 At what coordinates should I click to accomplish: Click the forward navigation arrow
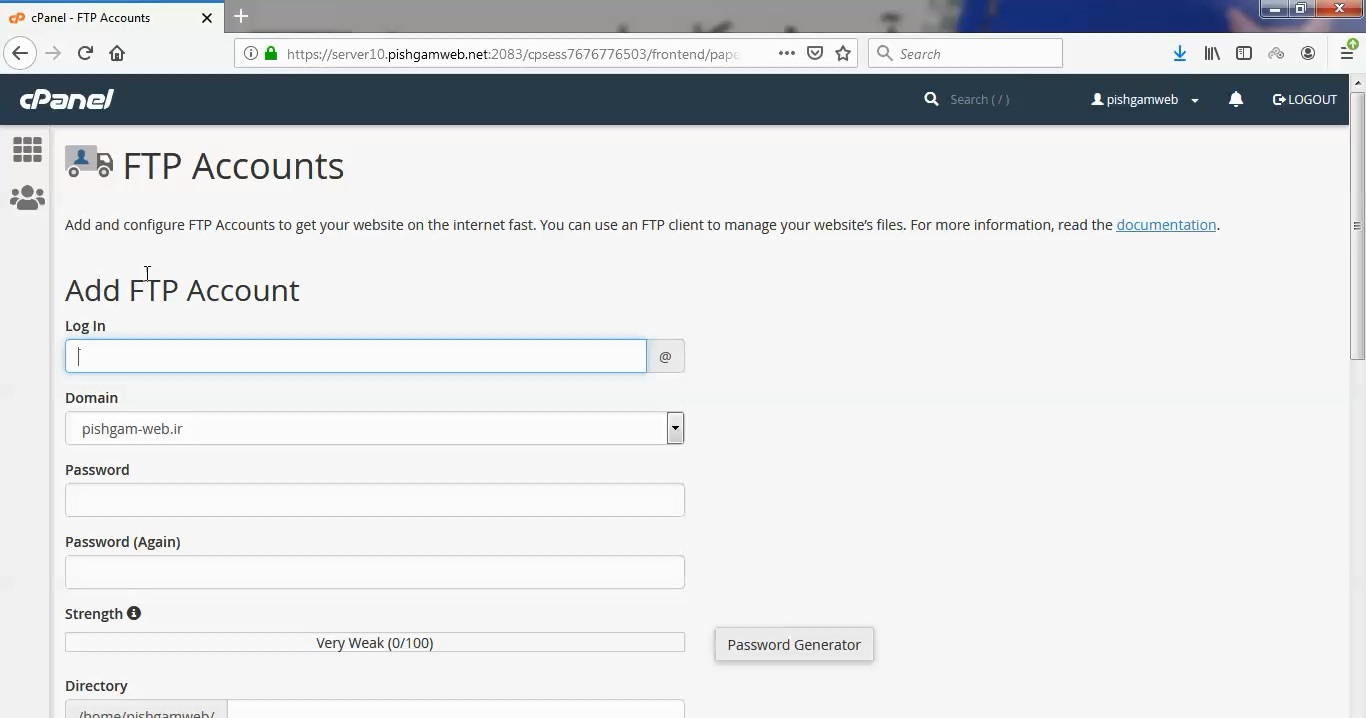(x=53, y=53)
